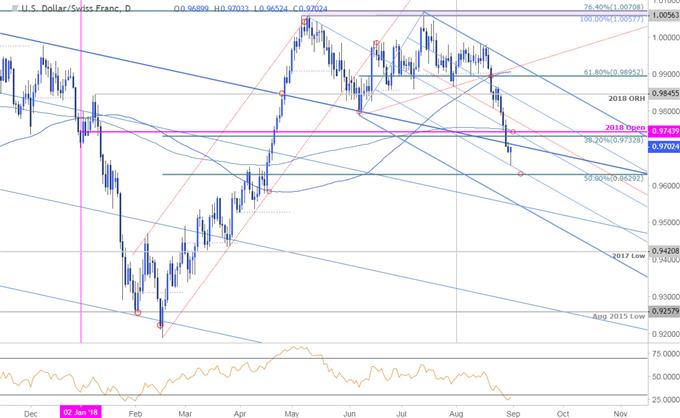Click the blue 0.97024 current price label
This screenshot has height=418, width=680.
coord(664,147)
